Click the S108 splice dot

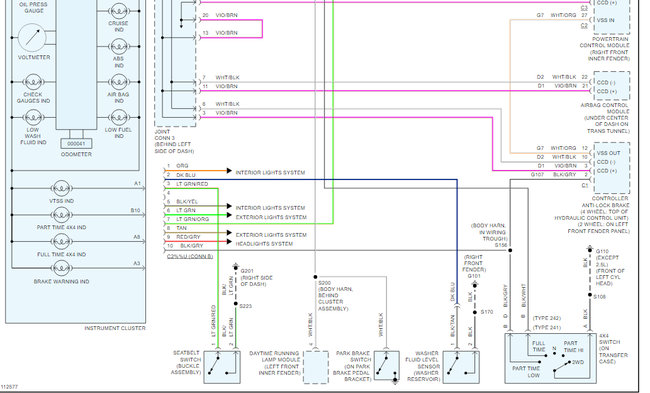(x=590, y=295)
